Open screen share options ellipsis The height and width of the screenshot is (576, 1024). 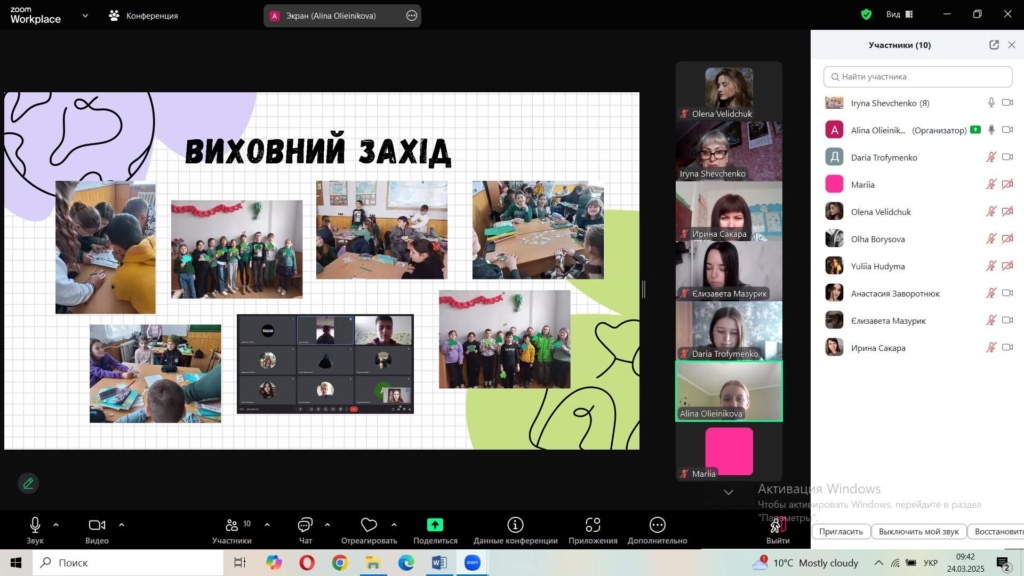411,16
